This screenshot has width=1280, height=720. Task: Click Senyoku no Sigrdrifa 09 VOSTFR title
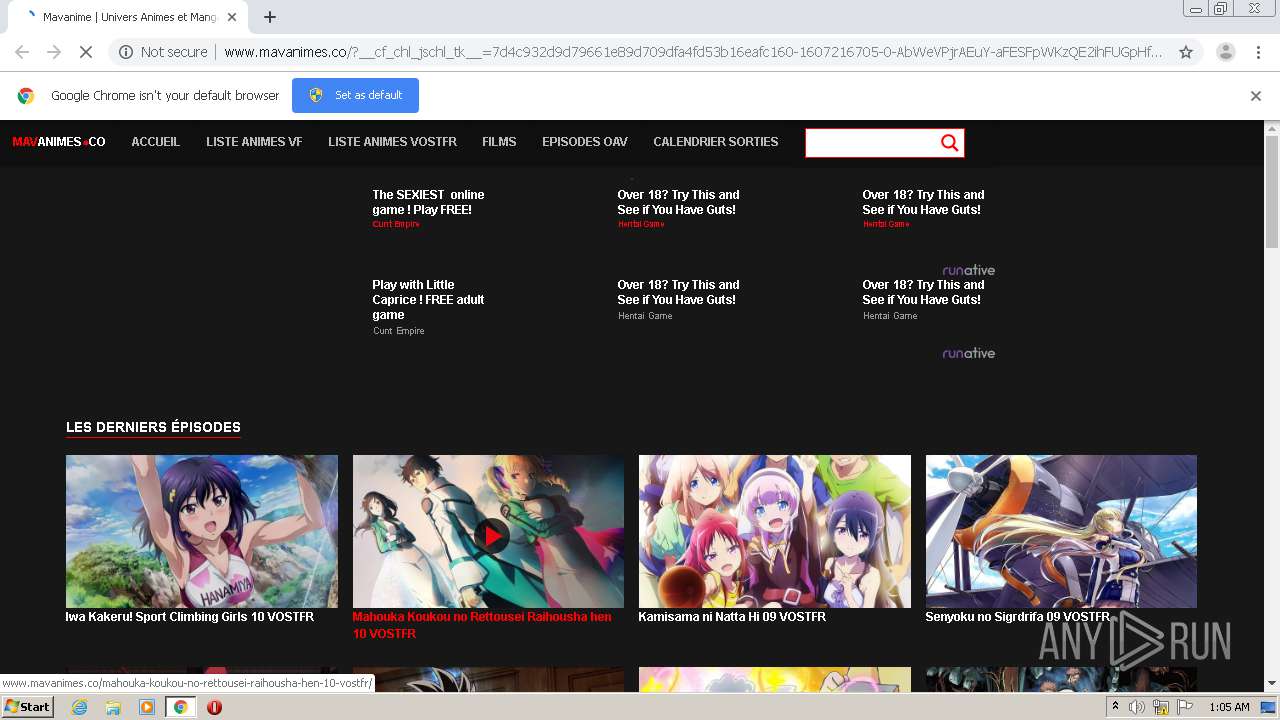click(x=1018, y=617)
